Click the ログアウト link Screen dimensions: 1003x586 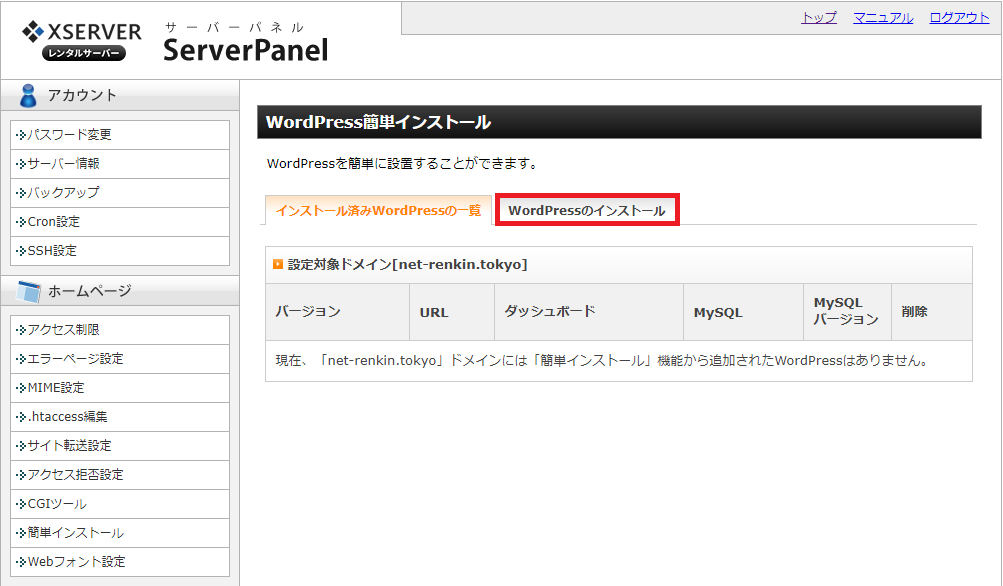click(x=959, y=18)
